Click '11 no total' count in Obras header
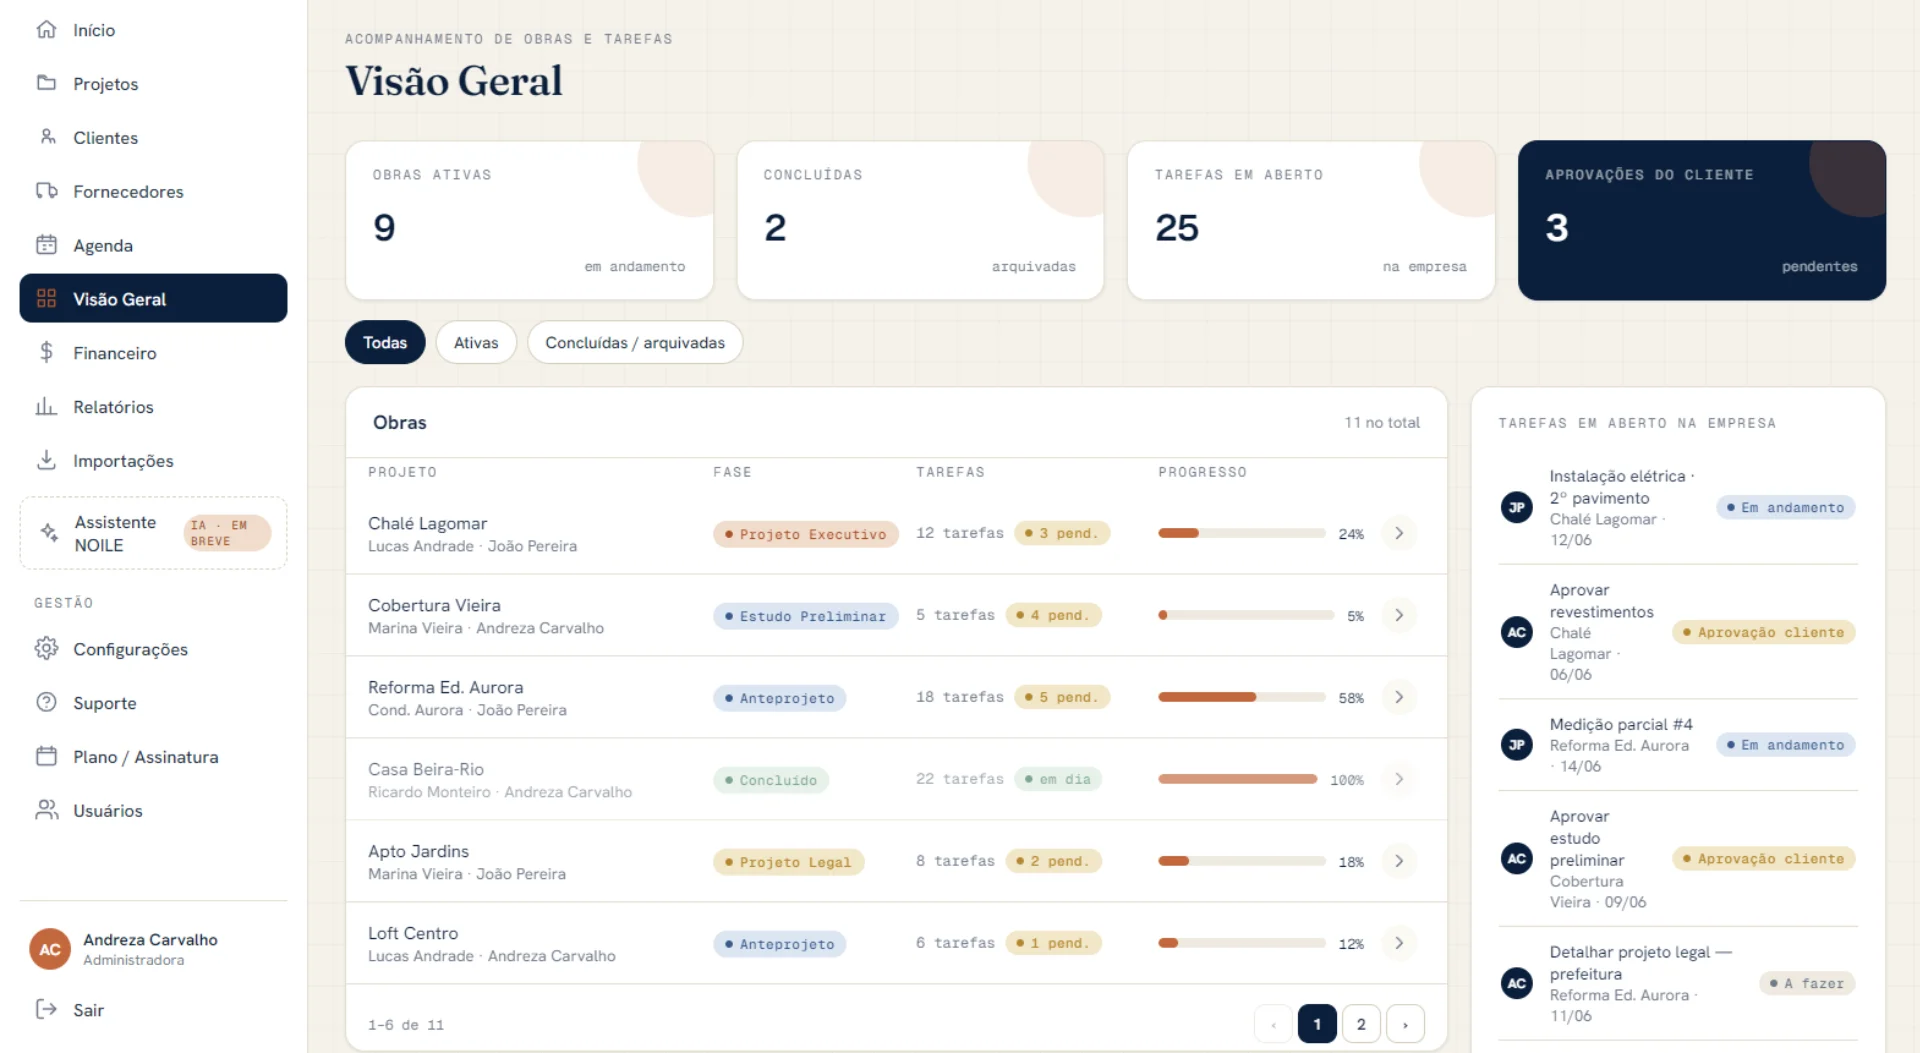 pos(1382,422)
